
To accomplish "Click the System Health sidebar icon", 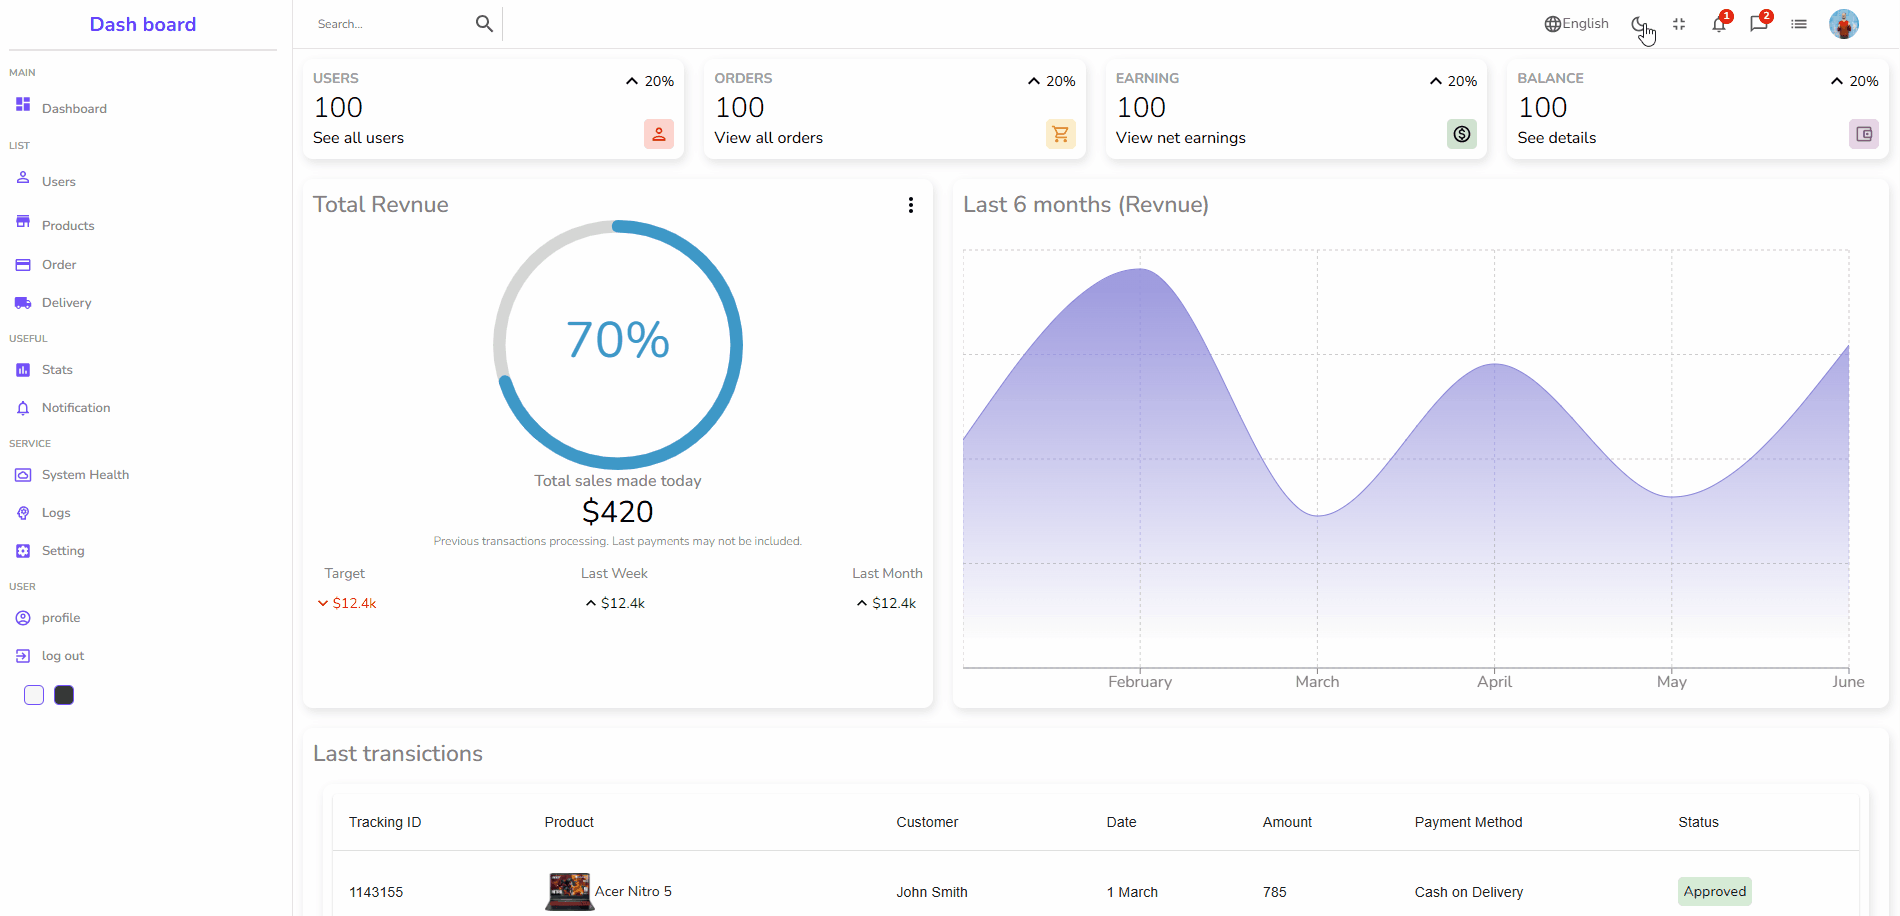I will point(23,475).
